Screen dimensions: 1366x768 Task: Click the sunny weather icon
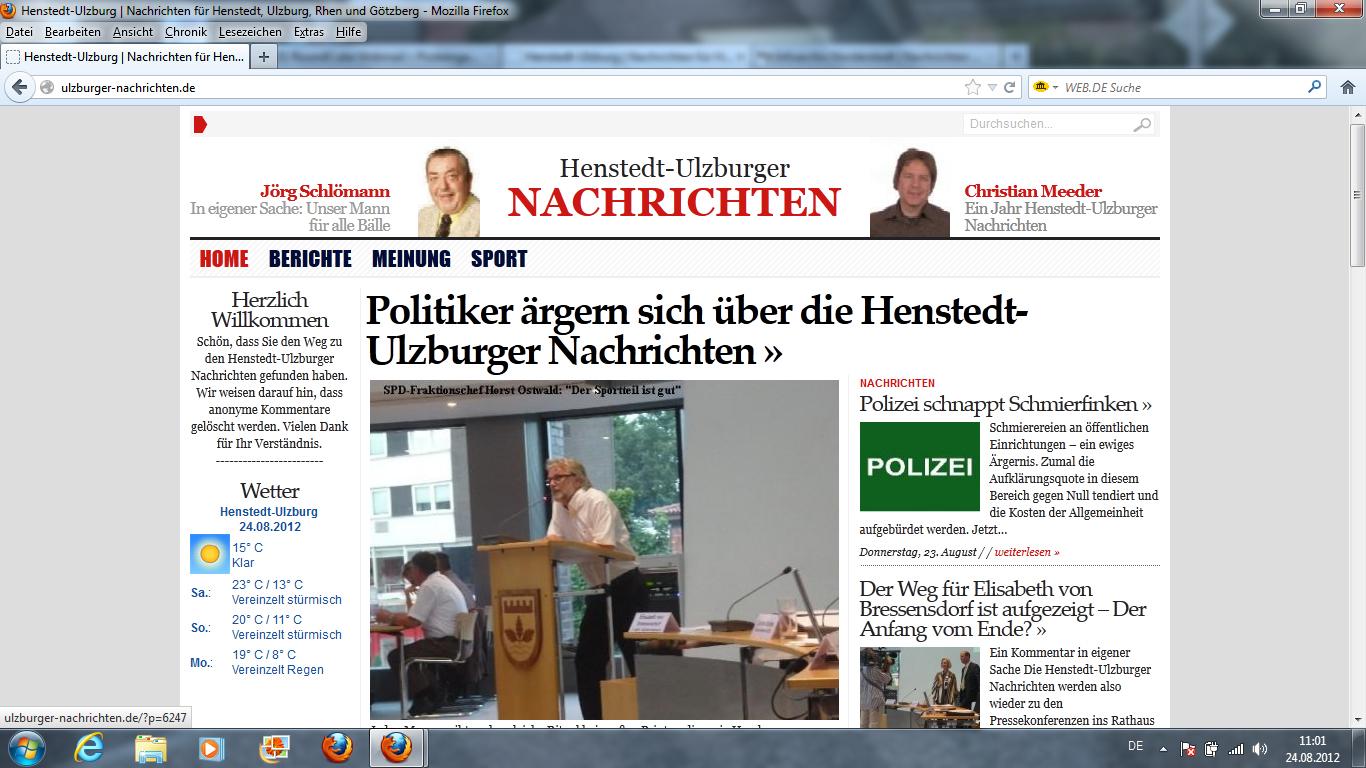point(209,554)
